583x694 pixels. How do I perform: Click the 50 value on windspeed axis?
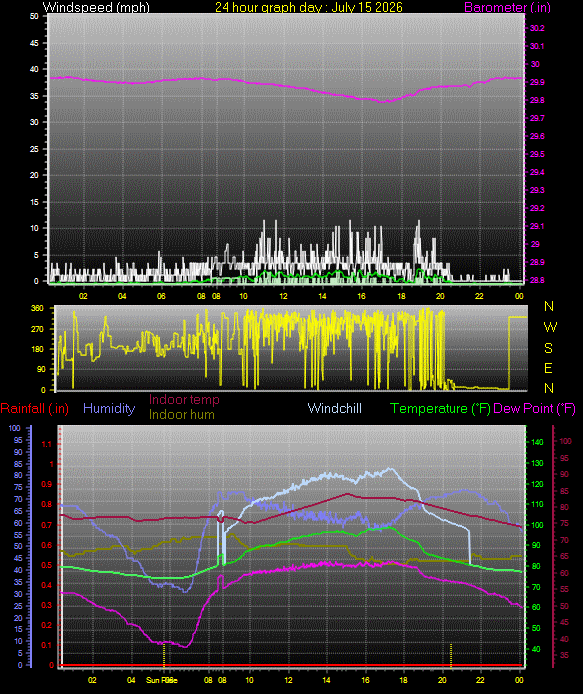[x=34, y=16]
